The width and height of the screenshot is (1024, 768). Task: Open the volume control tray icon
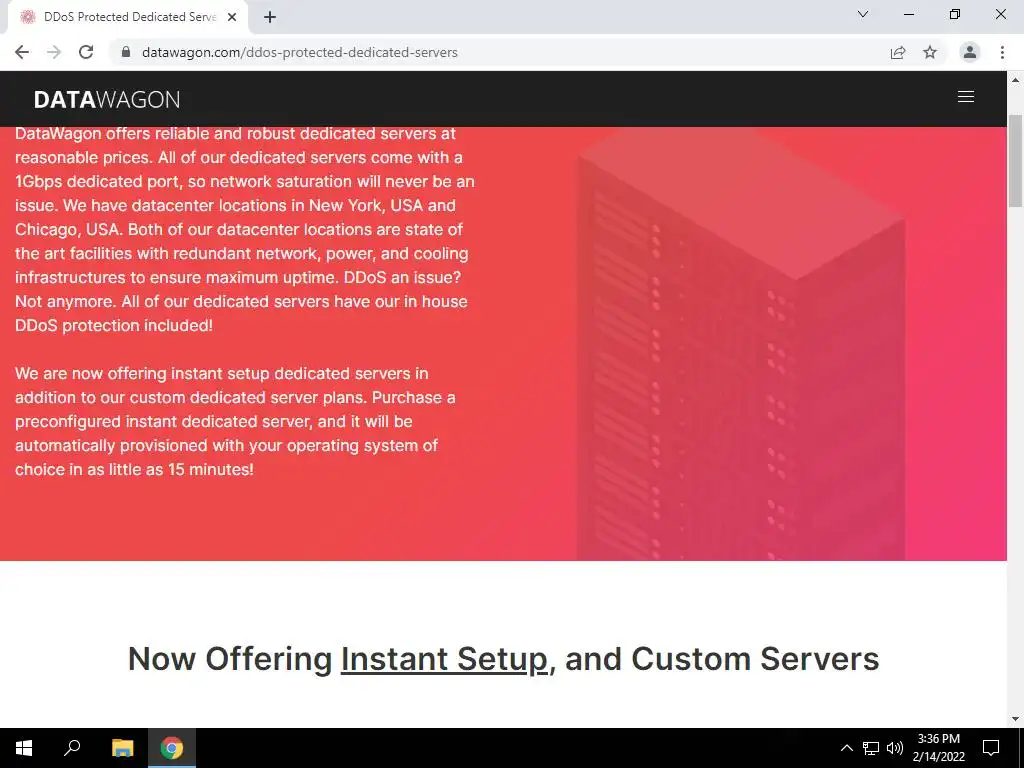(x=895, y=748)
